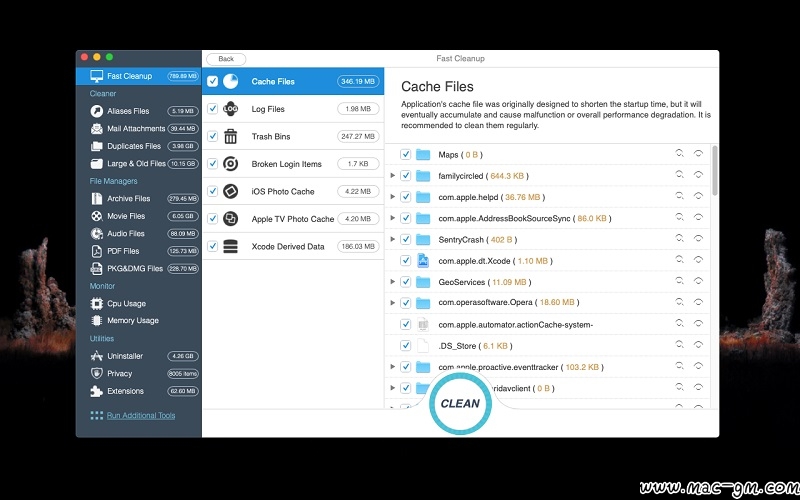Select Movie Files in the sidebar
The width and height of the screenshot is (800, 500).
coord(139,216)
